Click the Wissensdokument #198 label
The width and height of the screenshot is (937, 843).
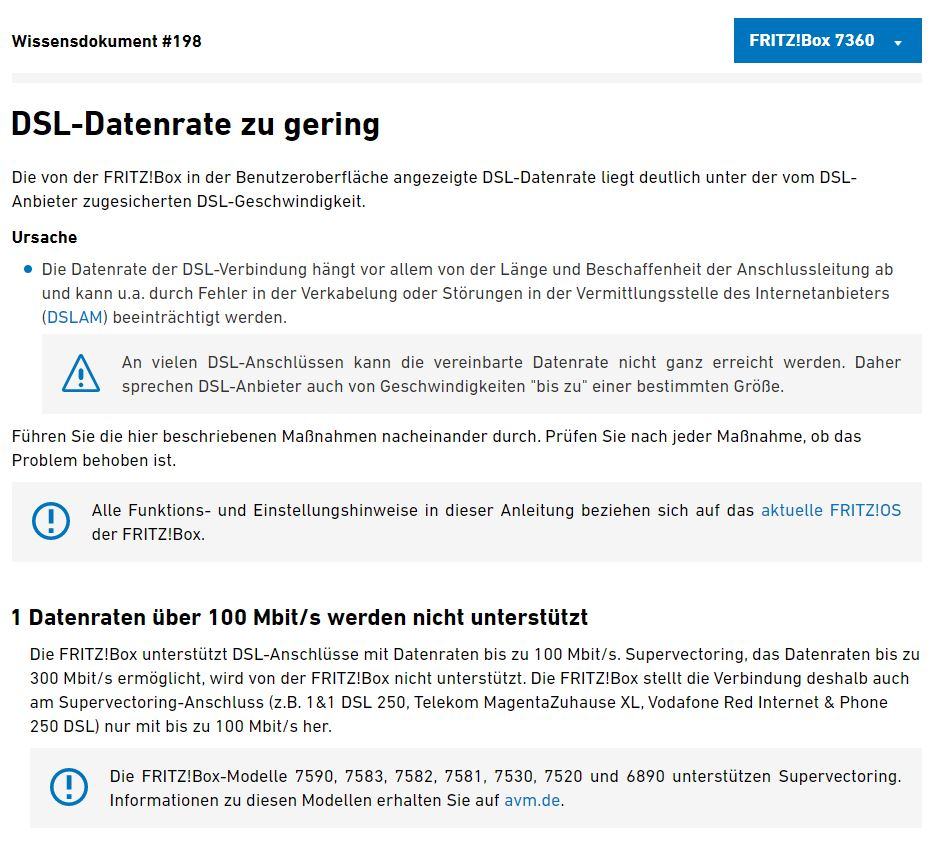(106, 41)
